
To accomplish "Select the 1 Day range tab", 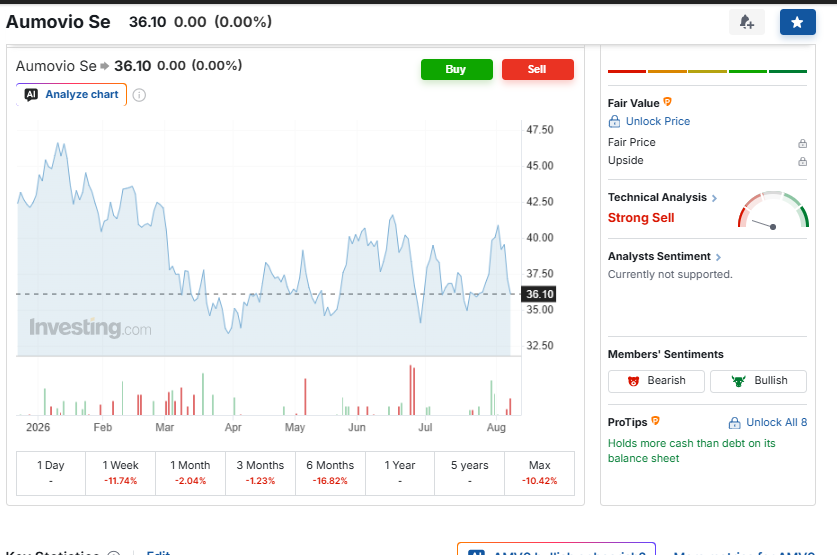I will coord(51,473).
